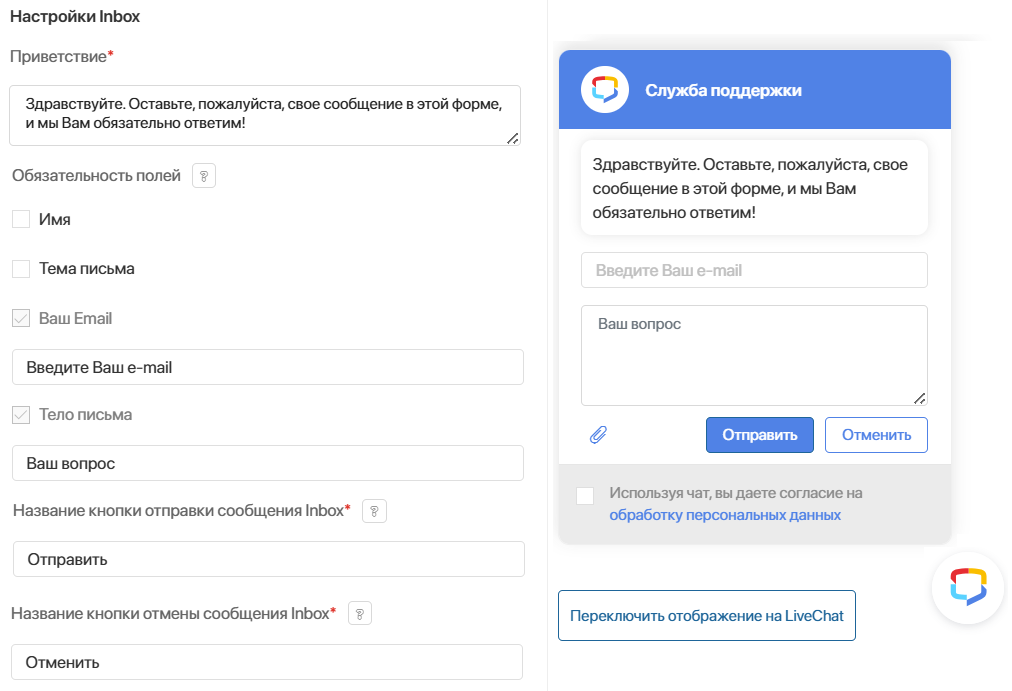Focus the Приветствие greeting text area
Screen dimensions: 1012x691
click(x=265, y=115)
